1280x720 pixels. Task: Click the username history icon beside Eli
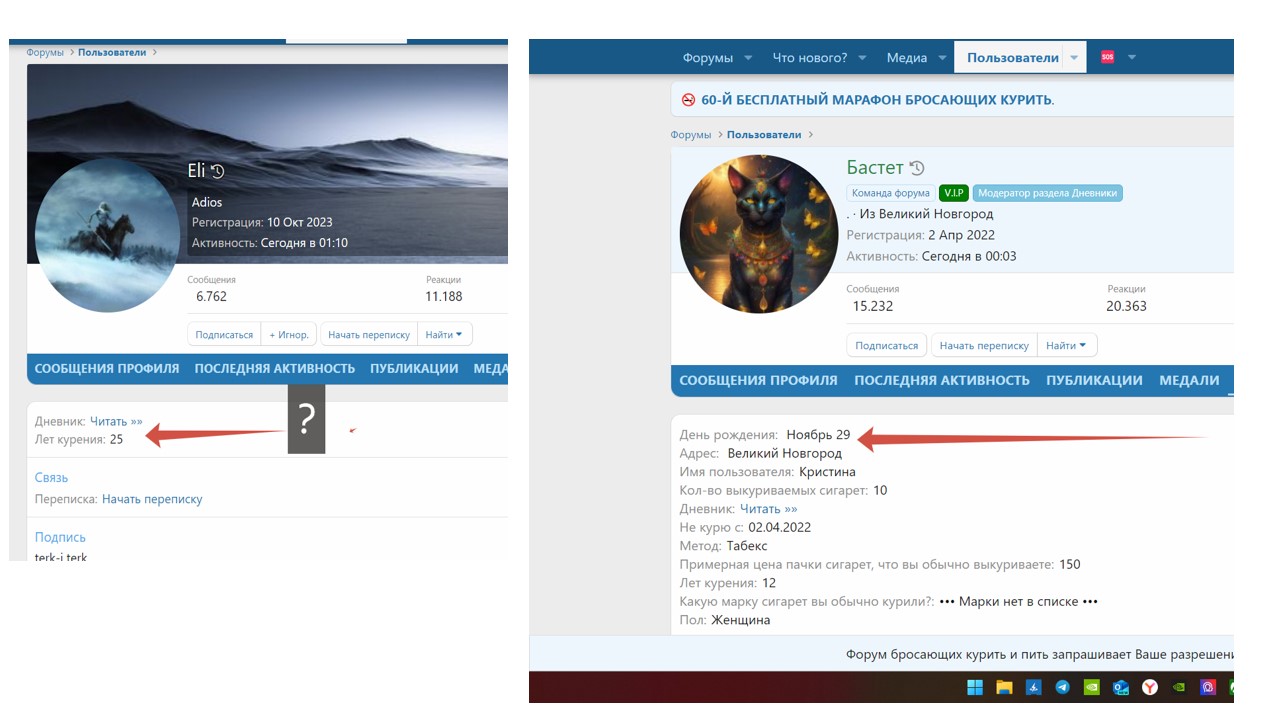[x=217, y=171]
